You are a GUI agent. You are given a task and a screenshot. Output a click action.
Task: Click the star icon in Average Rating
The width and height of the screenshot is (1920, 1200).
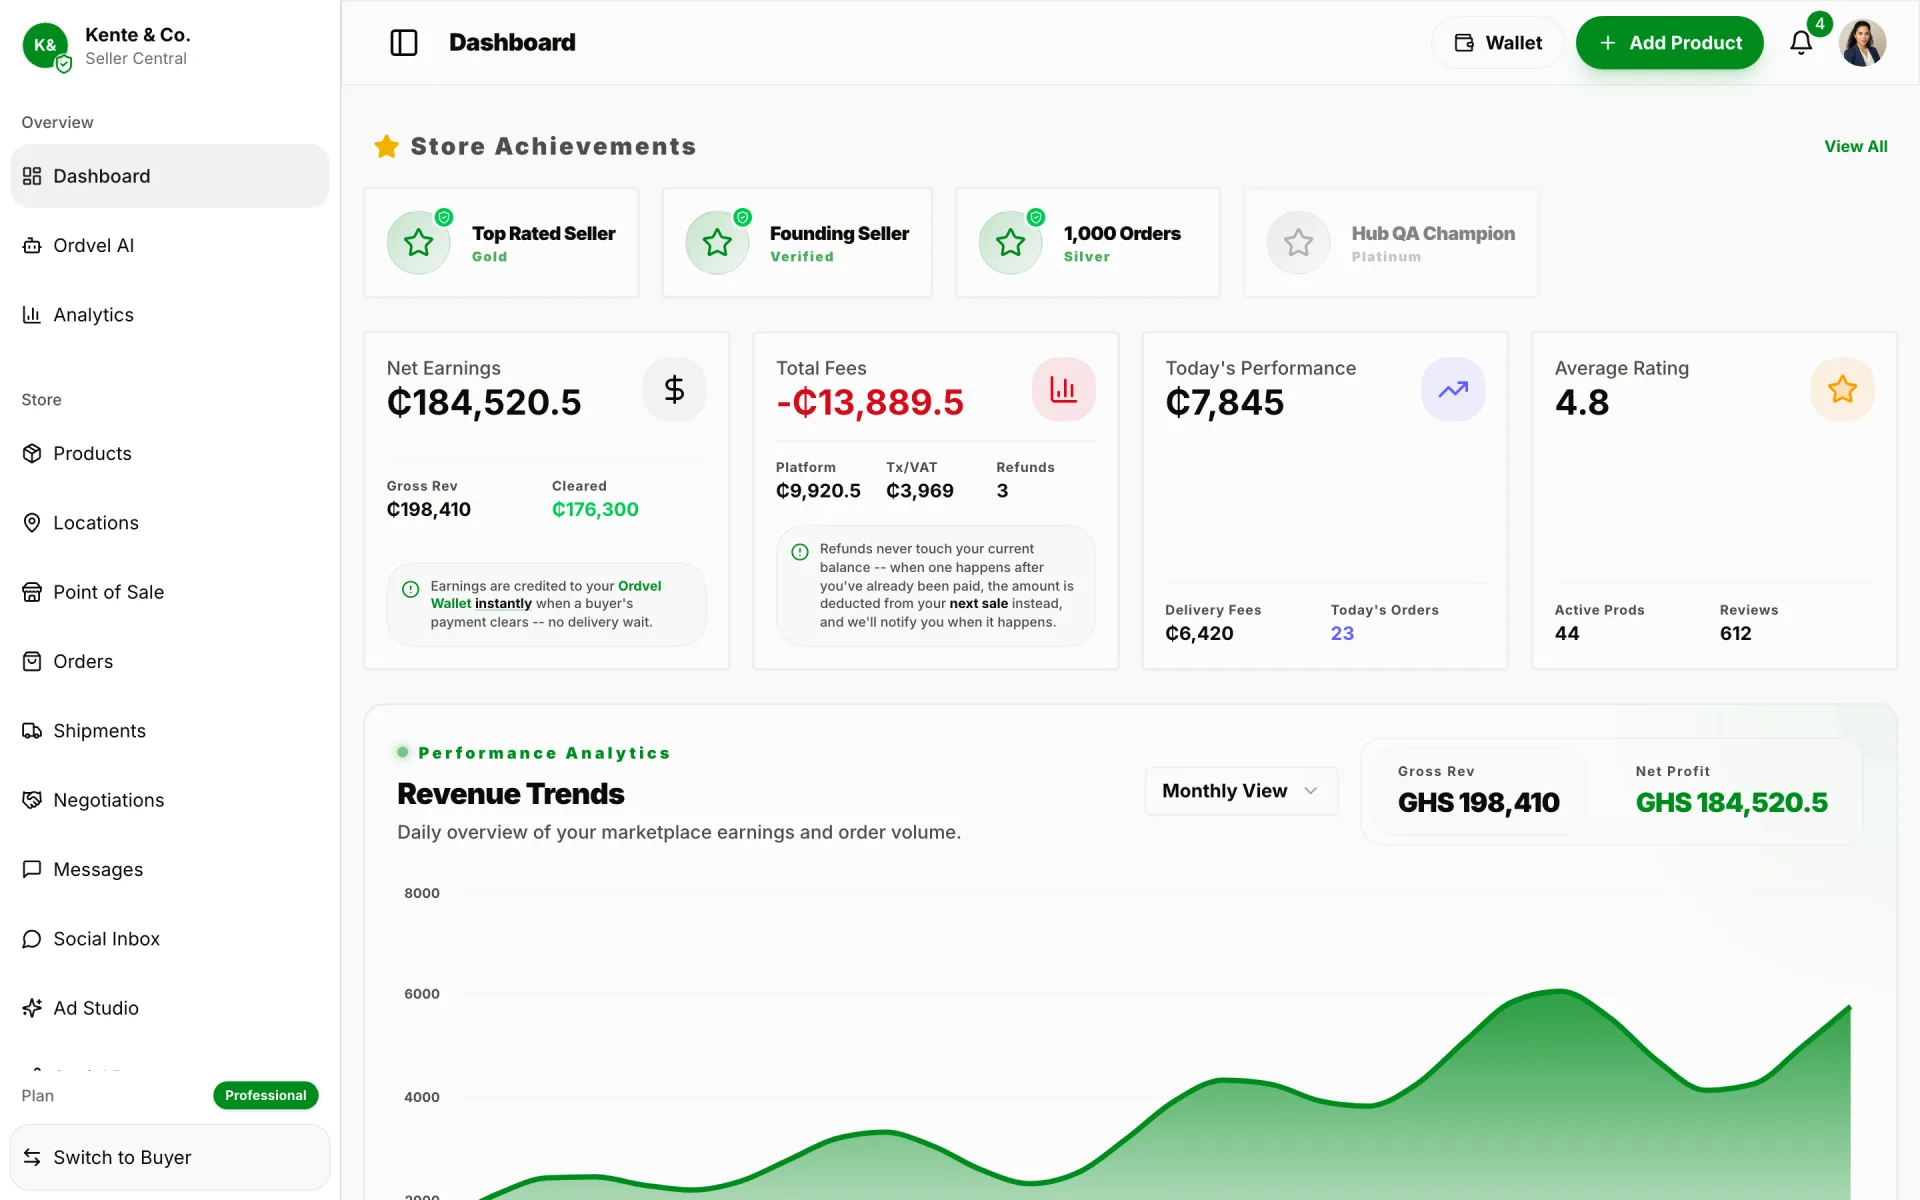[1842, 389]
